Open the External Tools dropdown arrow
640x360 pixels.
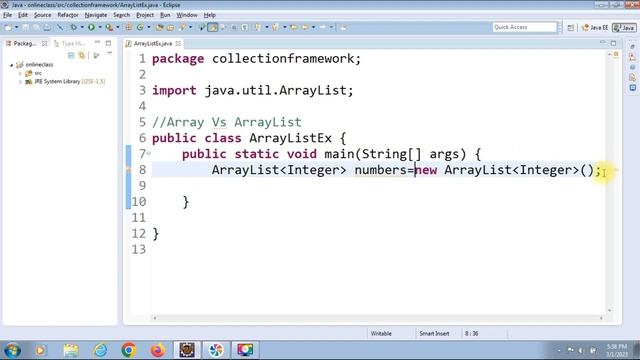(118, 27)
